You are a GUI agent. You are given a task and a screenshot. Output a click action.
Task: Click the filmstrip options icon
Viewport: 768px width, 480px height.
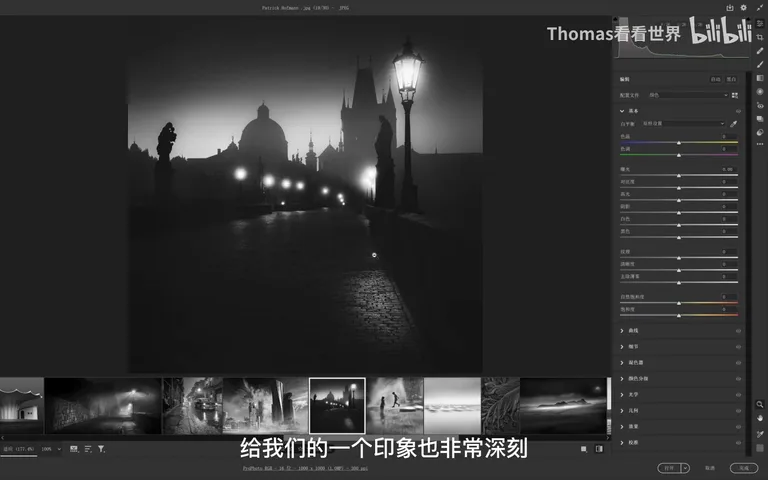pyautogui.click(x=74, y=449)
